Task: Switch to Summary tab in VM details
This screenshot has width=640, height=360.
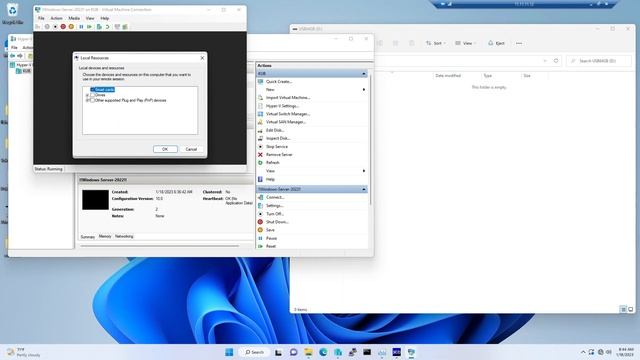Action: [88, 237]
